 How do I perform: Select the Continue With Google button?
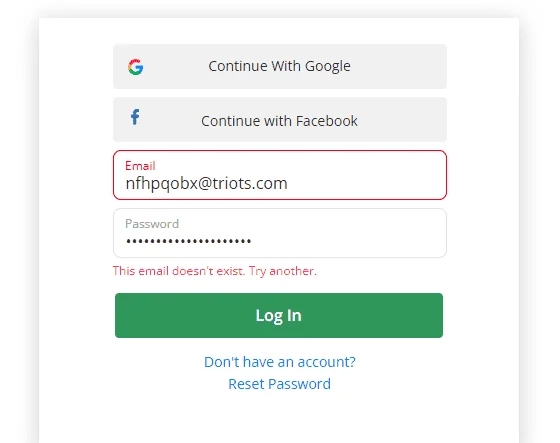(280, 66)
